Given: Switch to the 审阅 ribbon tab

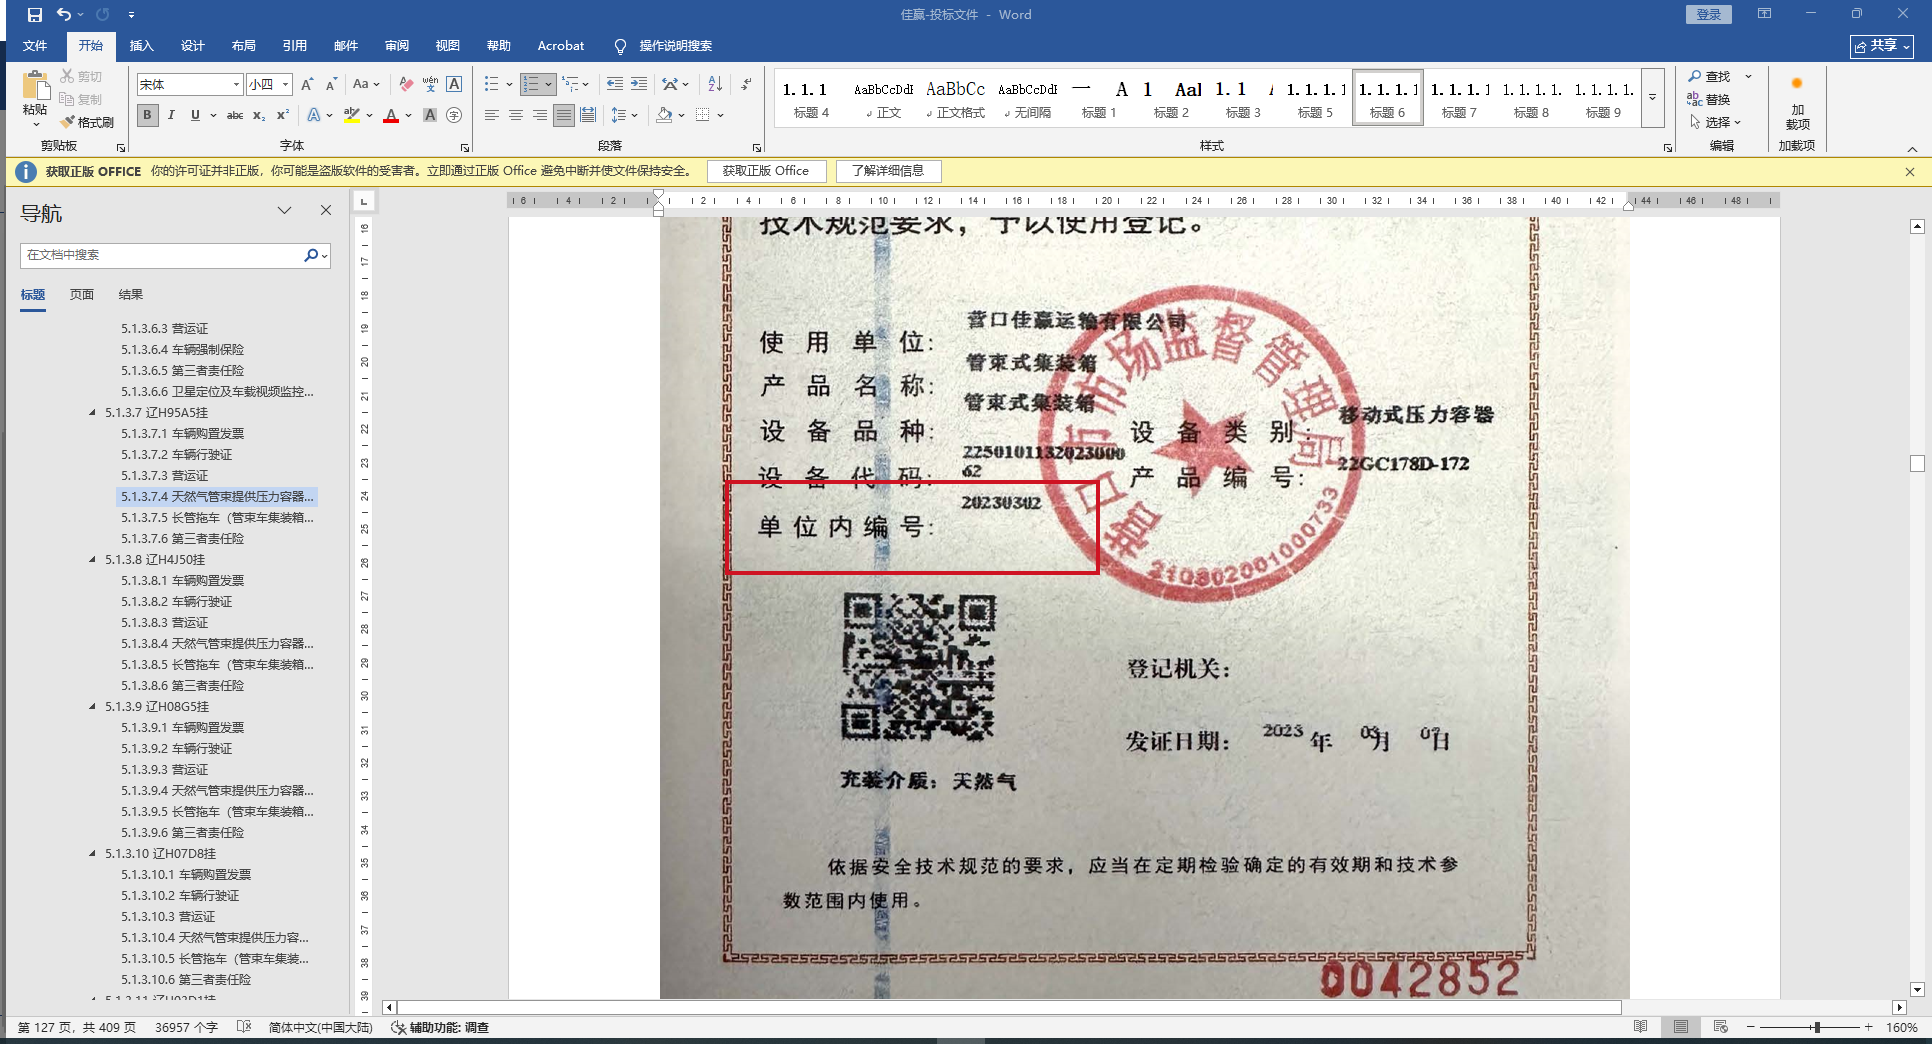Looking at the screenshot, I should click(x=396, y=46).
